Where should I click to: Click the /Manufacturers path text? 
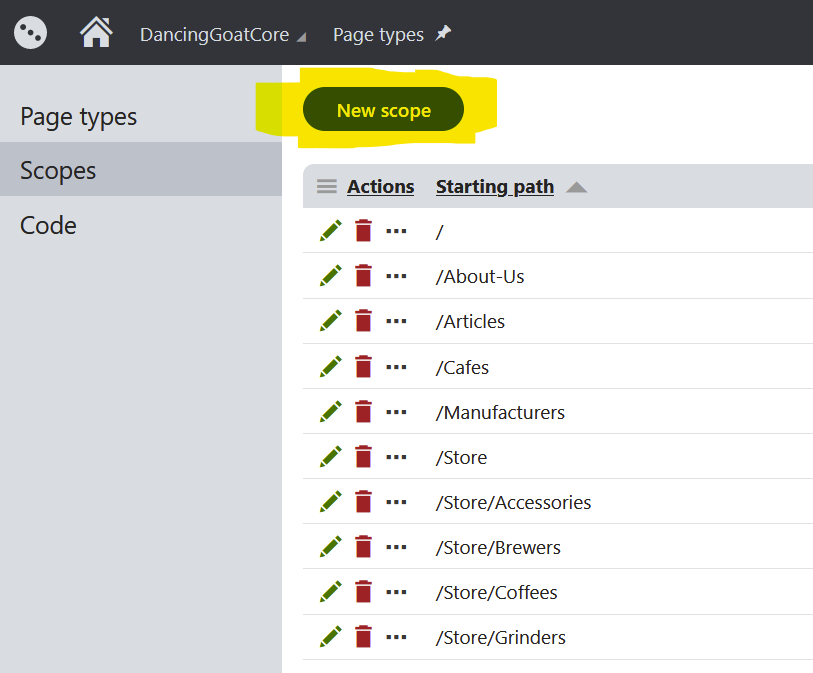[500, 413]
